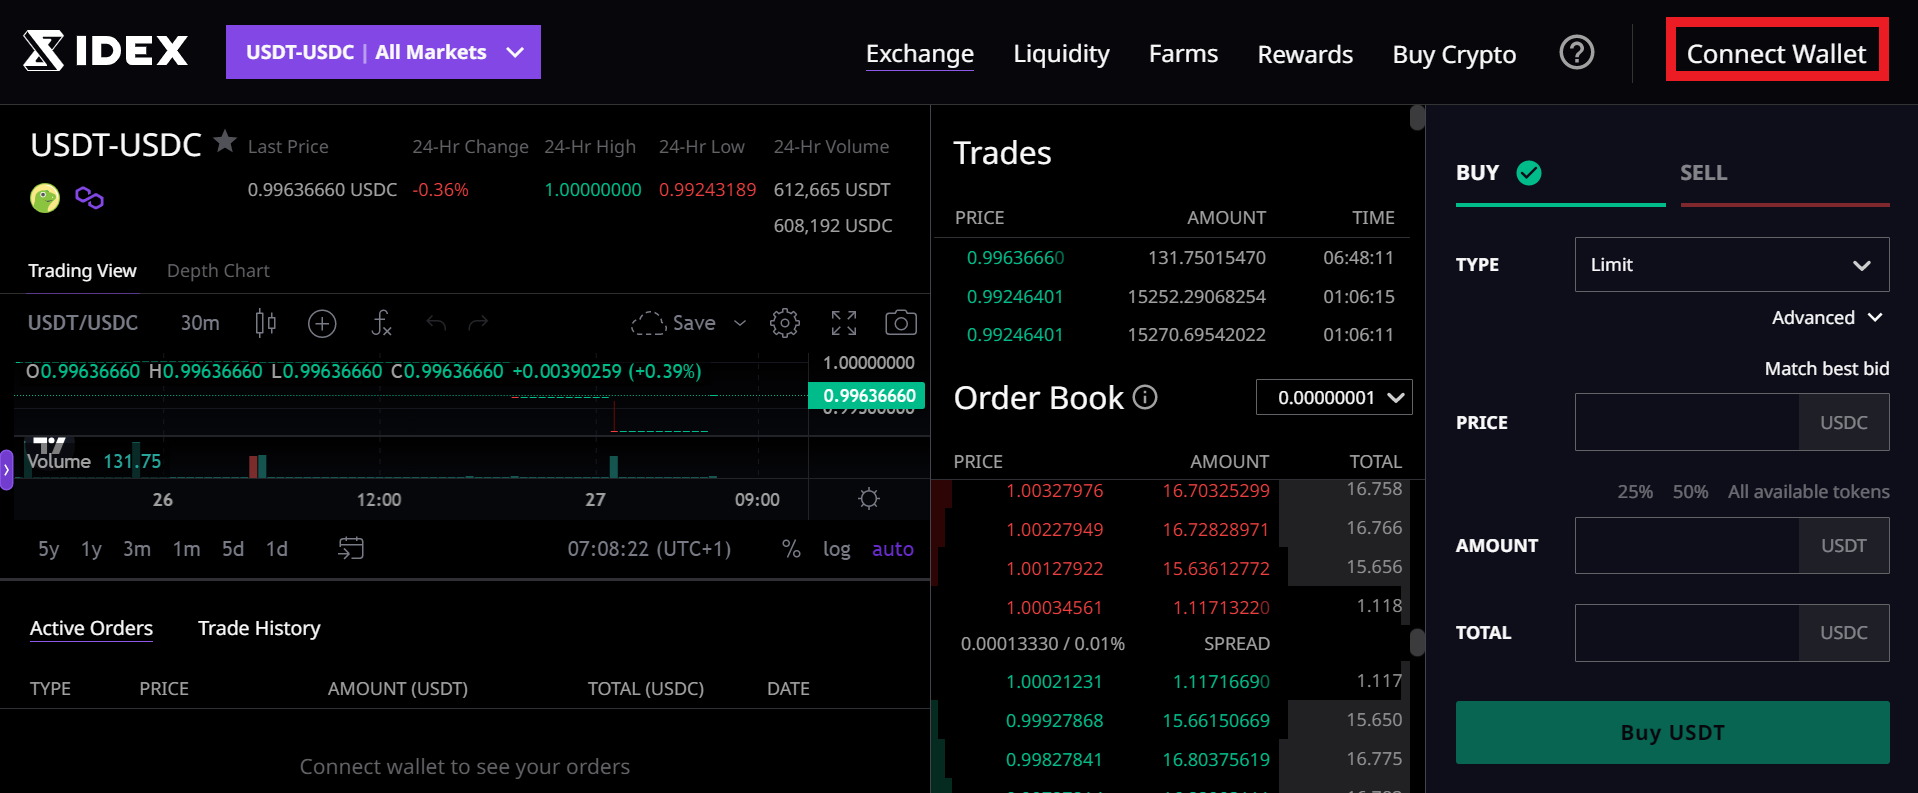Open chart settings gear icon
1918x793 pixels.
[x=785, y=323]
